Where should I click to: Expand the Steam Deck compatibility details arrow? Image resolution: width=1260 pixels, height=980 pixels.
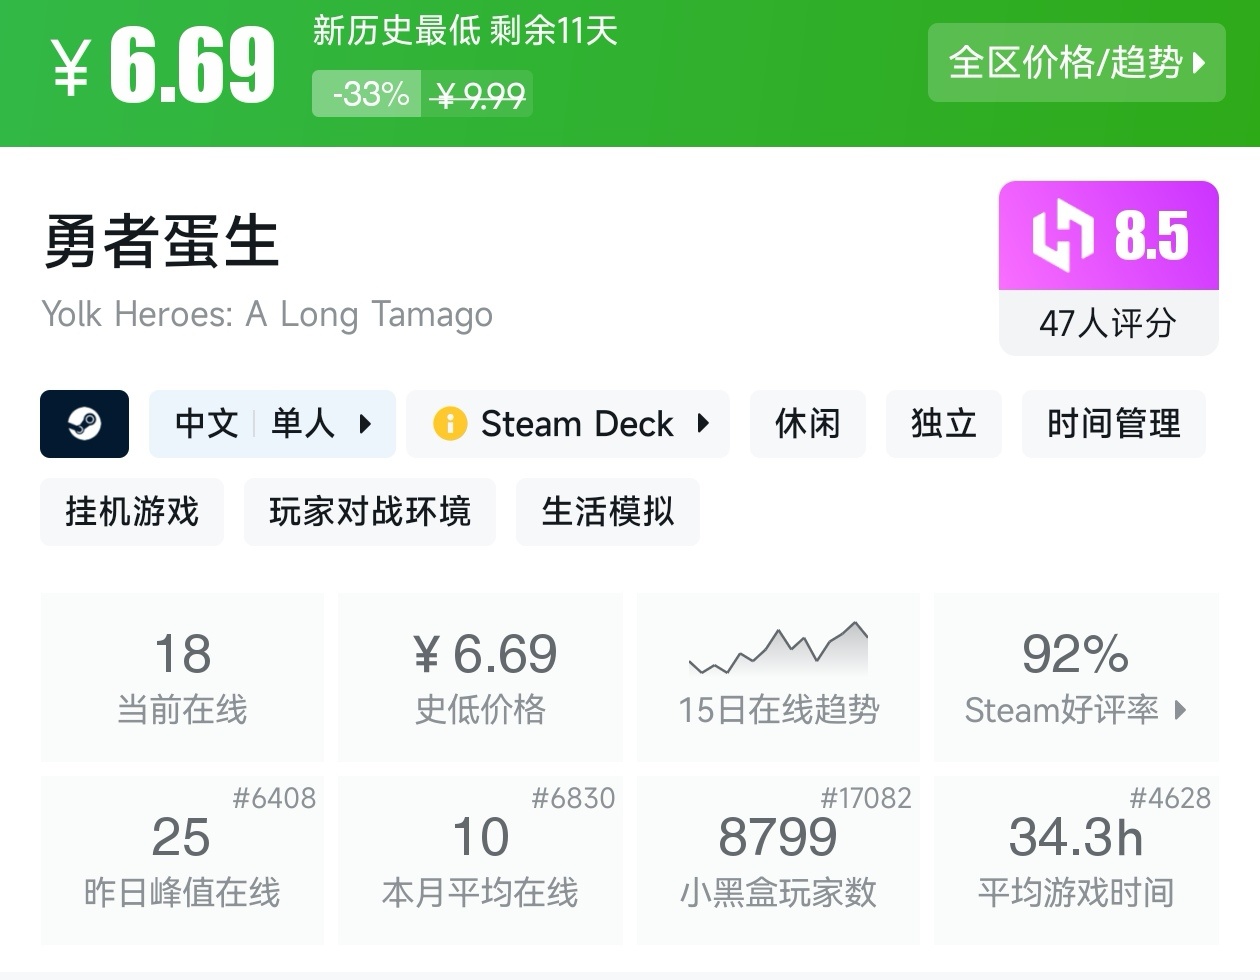[703, 424]
